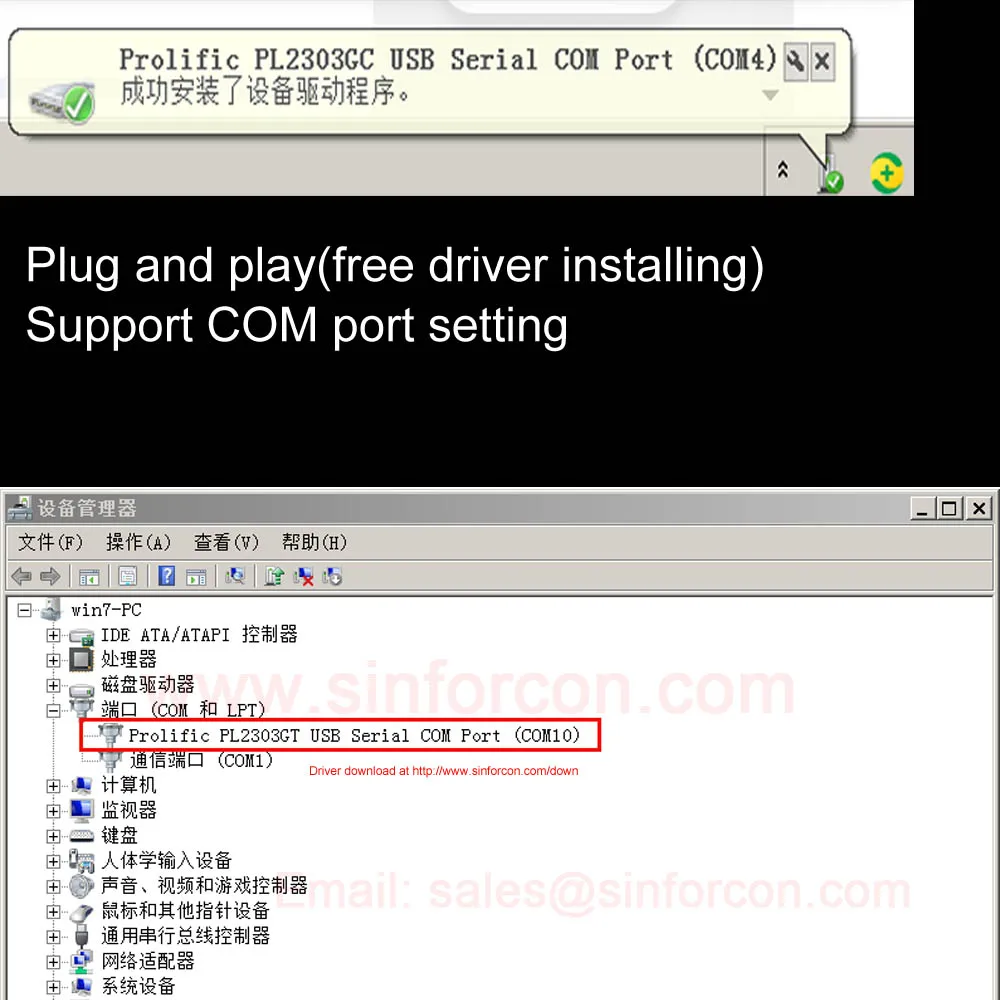Expand the 网络适配器 tree node

coord(54,962)
